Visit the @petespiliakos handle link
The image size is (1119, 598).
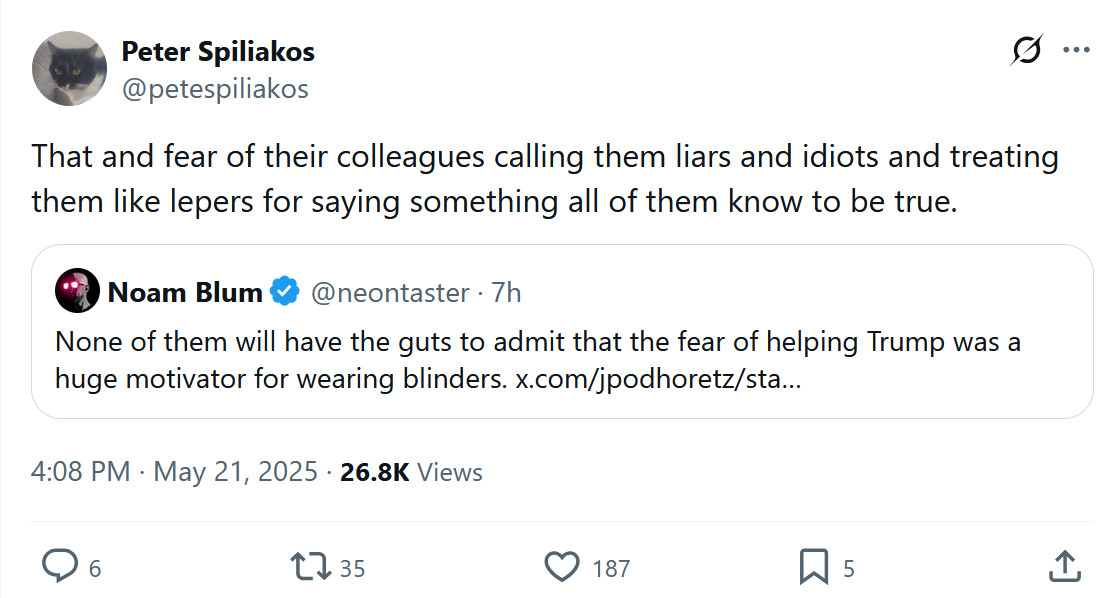click(x=214, y=89)
